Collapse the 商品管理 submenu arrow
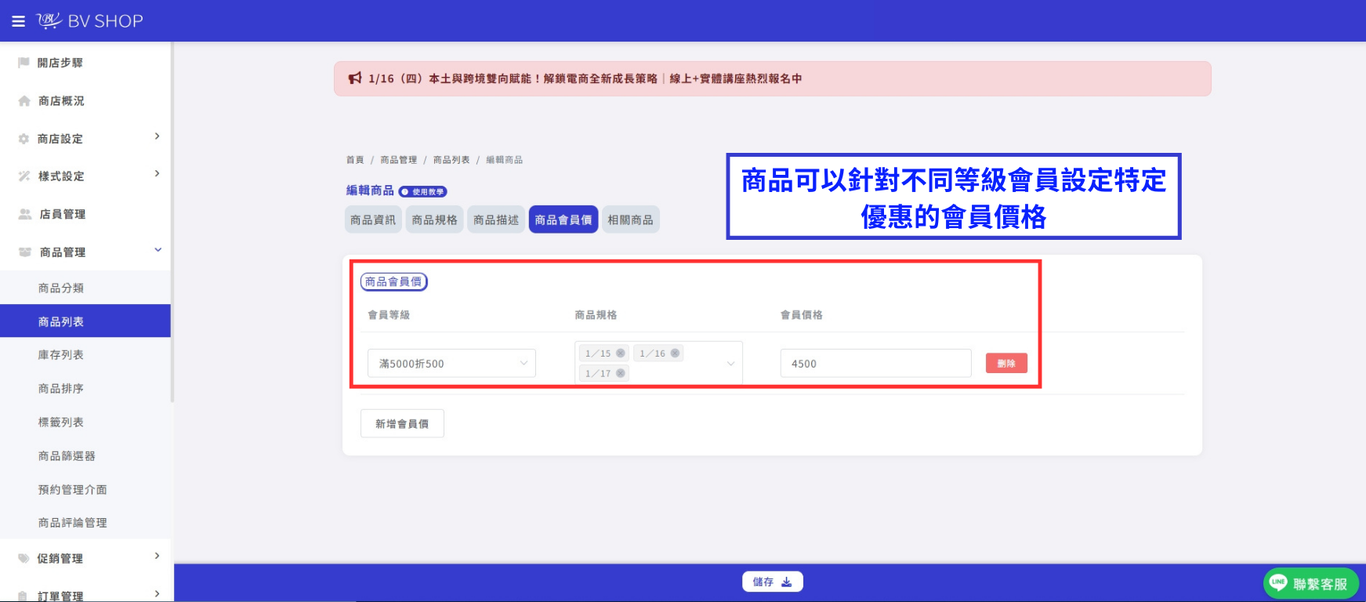 [x=157, y=250]
